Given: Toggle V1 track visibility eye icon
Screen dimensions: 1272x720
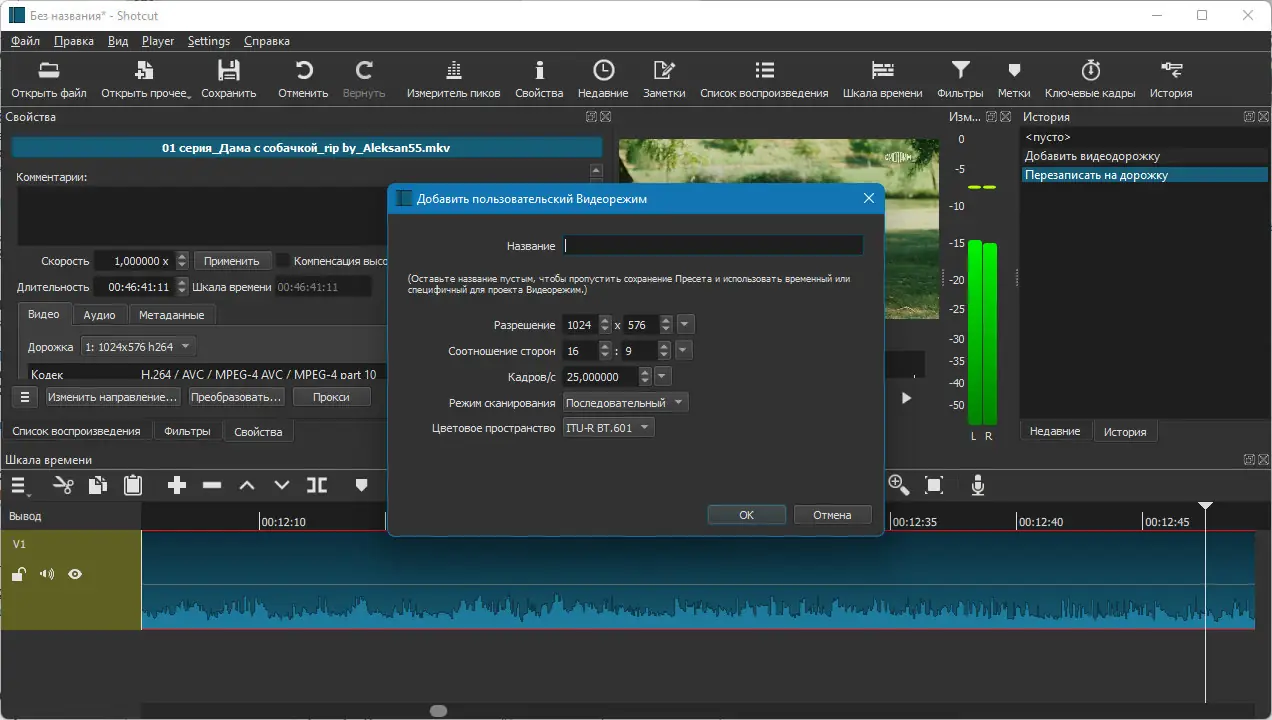Looking at the screenshot, I should (75, 574).
